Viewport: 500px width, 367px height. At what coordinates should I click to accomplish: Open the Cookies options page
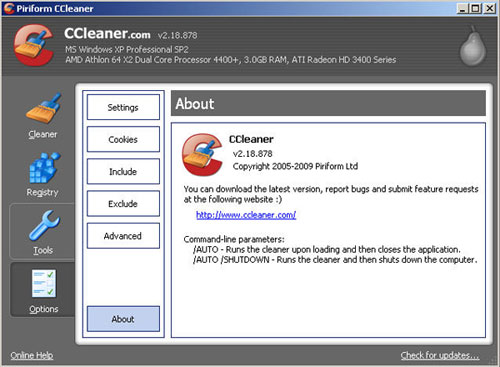tap(123, 139)
